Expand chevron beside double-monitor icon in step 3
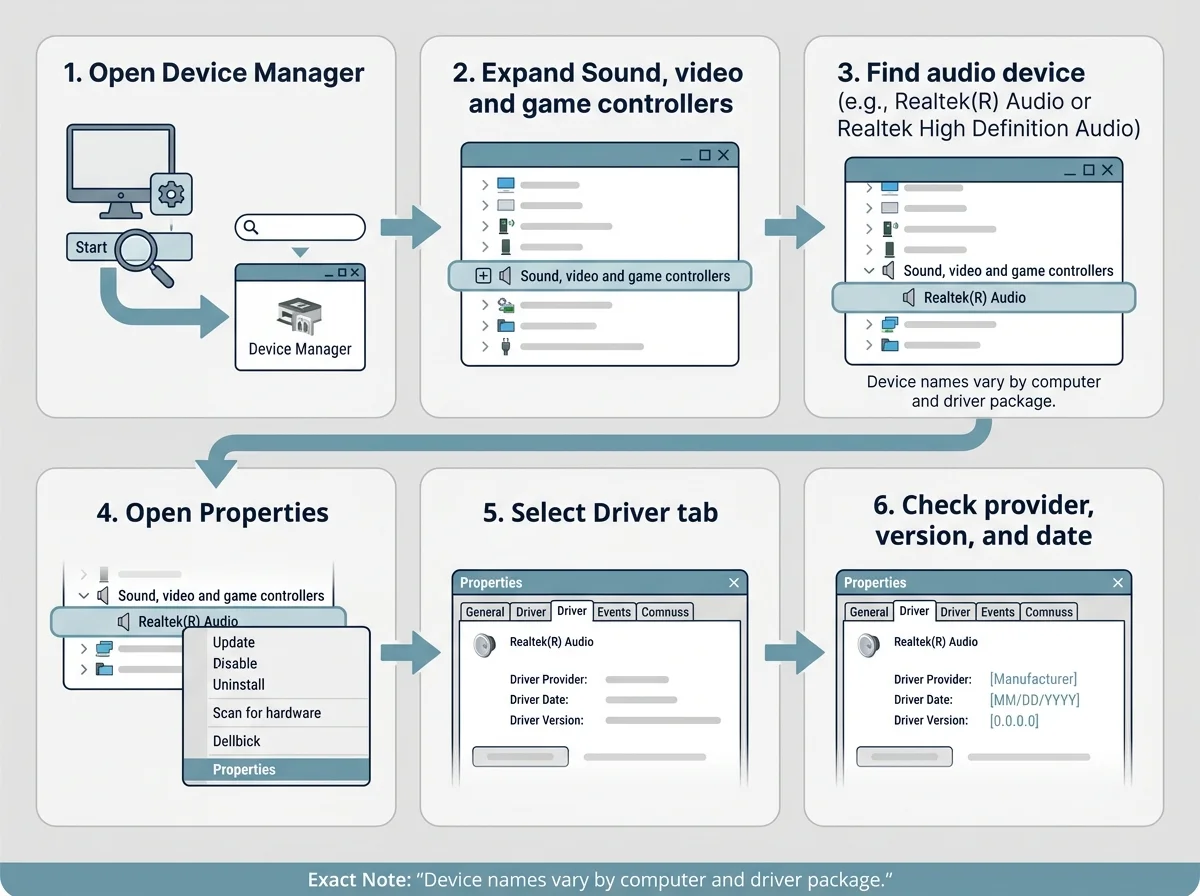Image resolution: width=1200 pixels, height=896 pixels. 868,325
